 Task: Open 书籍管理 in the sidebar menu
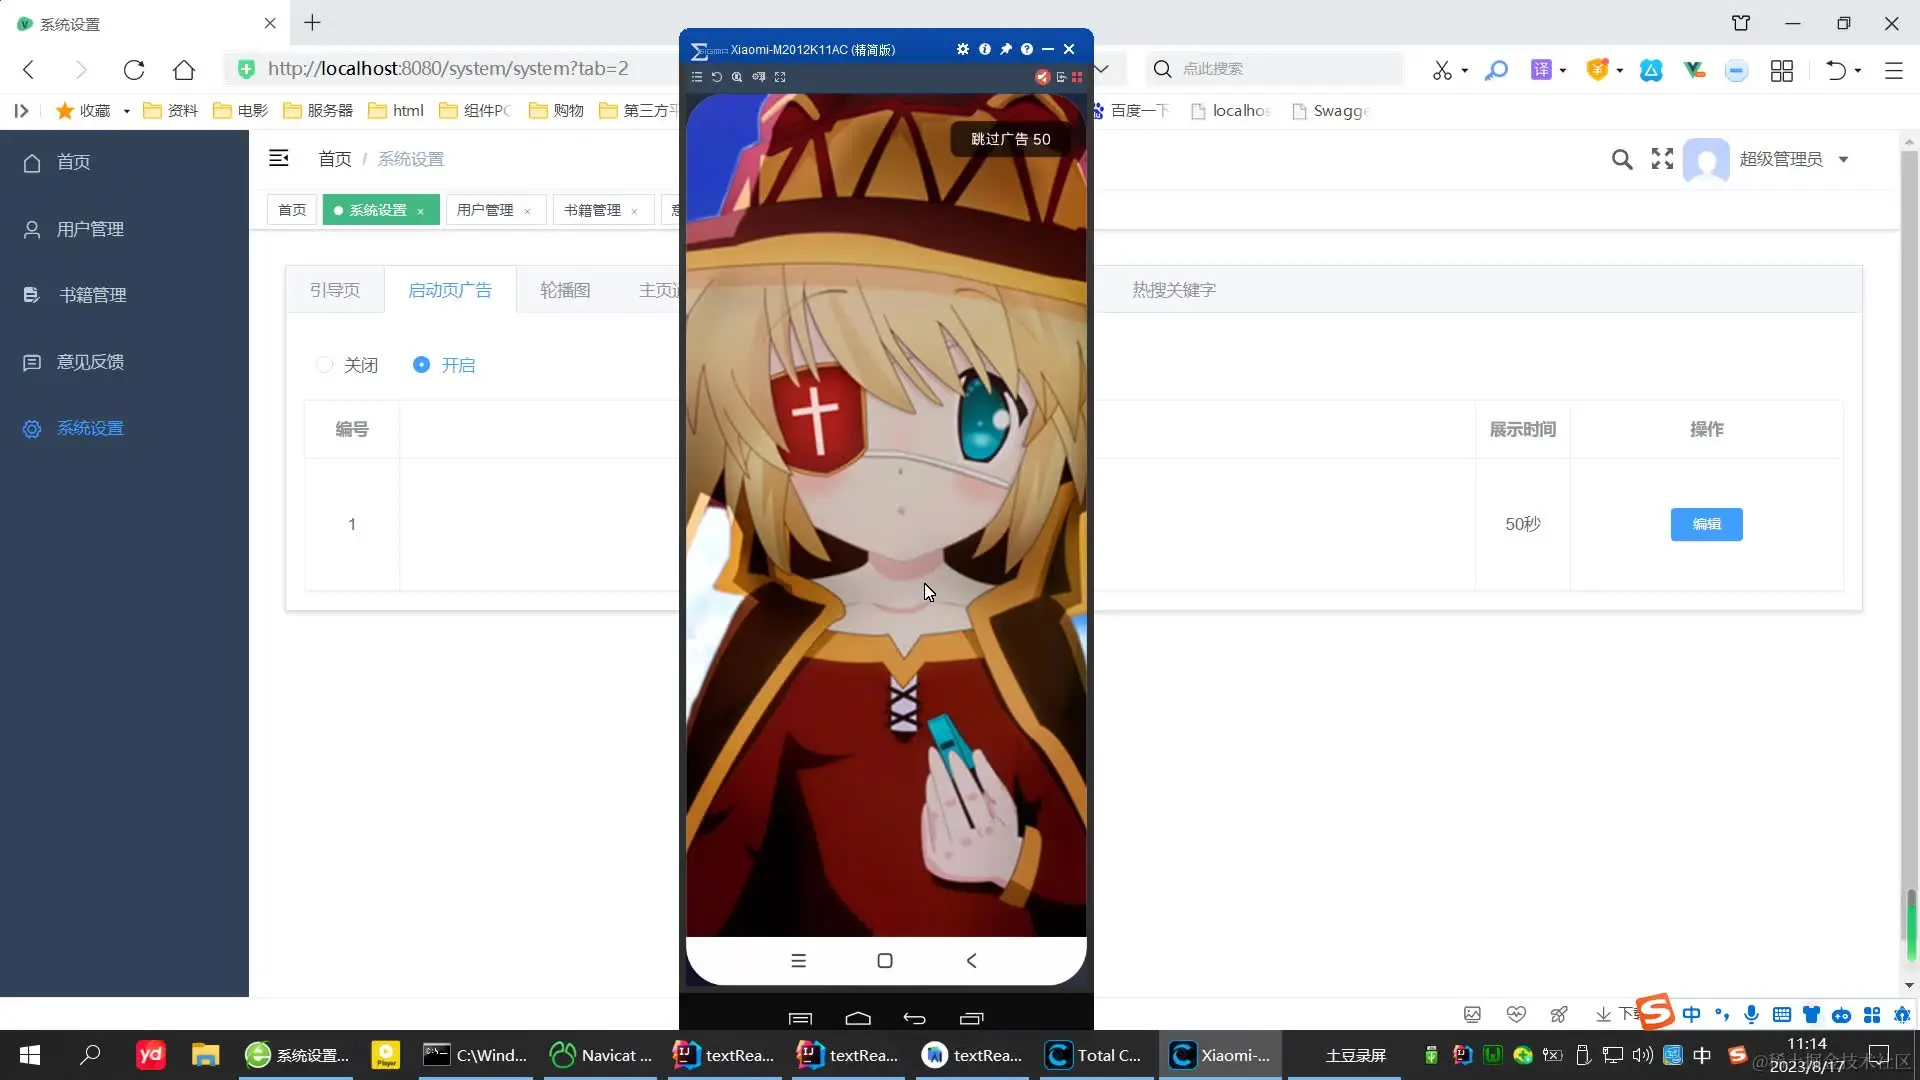[x=92, y=295]
